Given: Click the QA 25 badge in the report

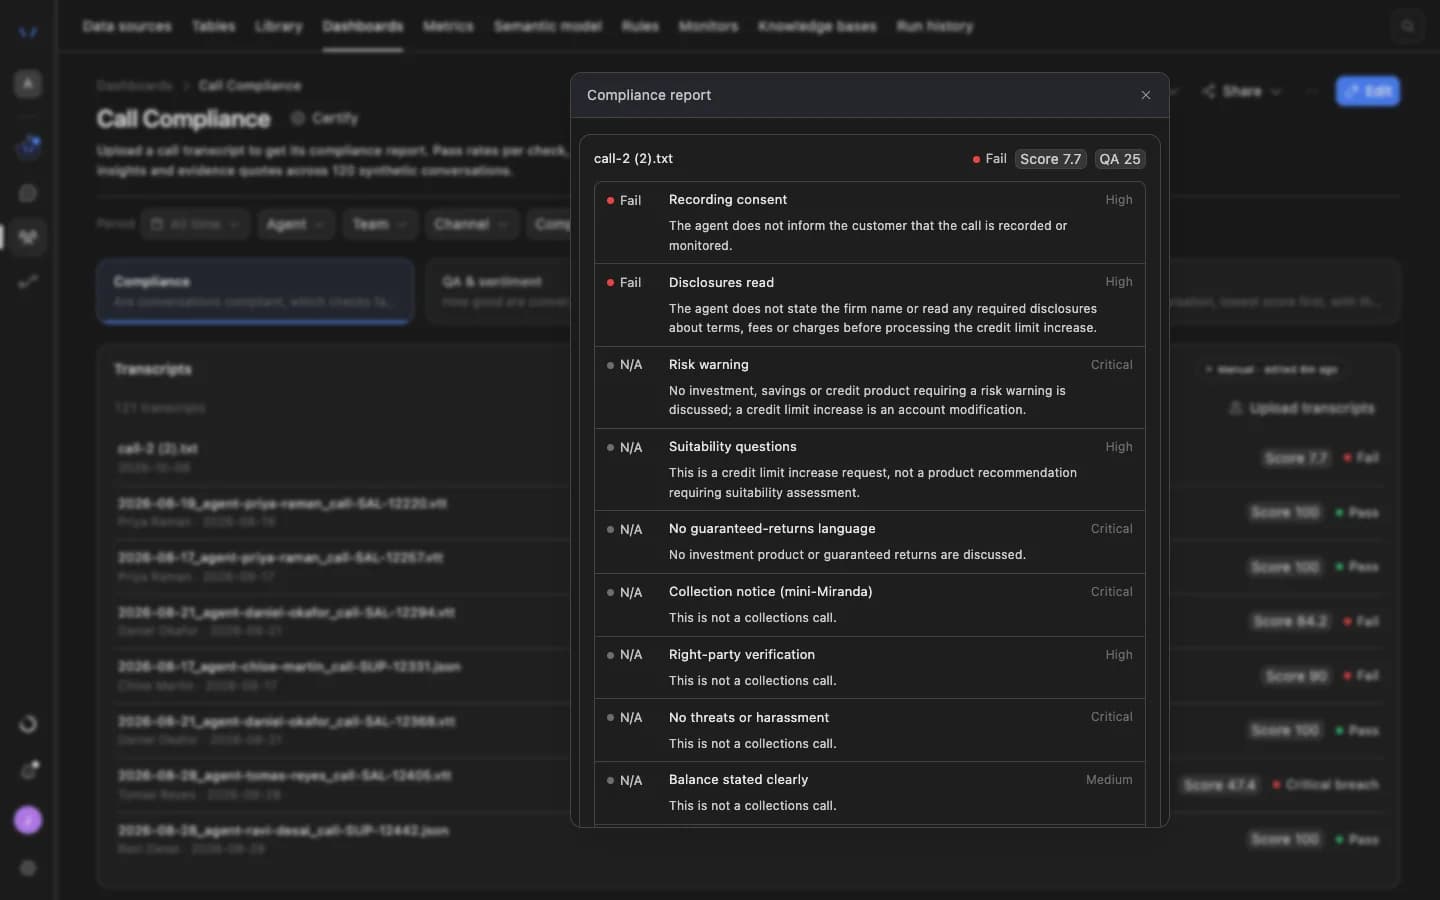Looking at the screenshot, I should click(x=1120, y=159).
